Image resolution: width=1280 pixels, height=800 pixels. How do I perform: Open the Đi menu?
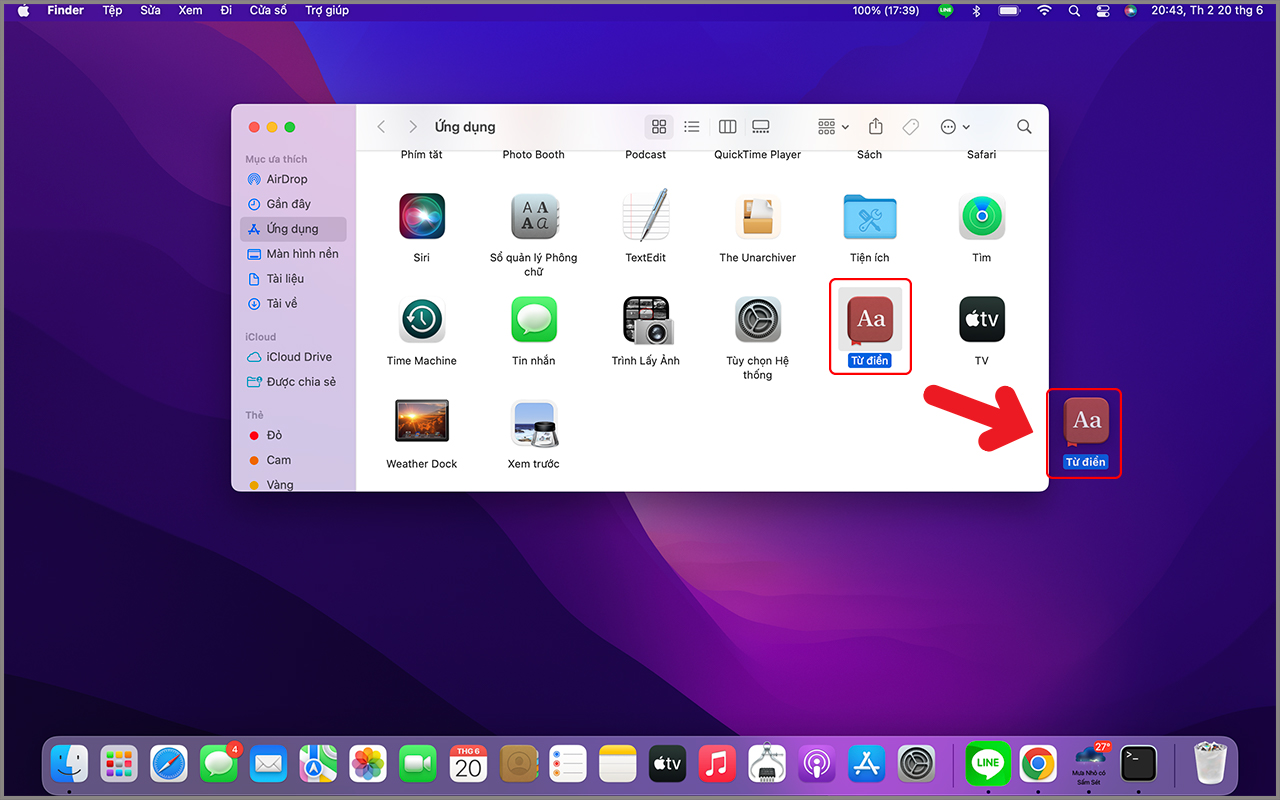(x=226, y=11)
